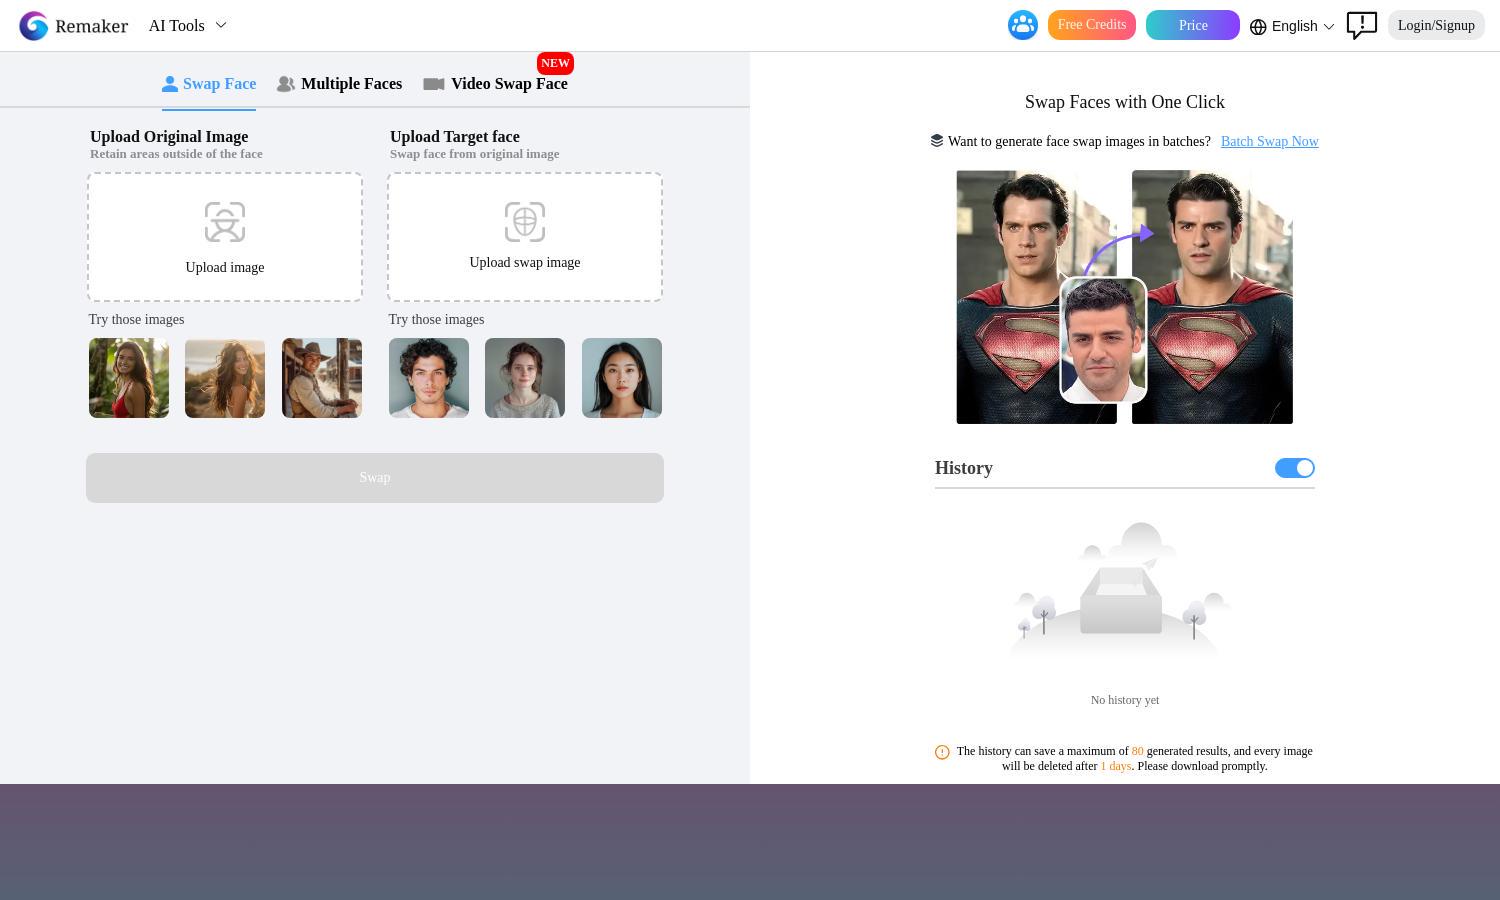Open the feedback message icon
The width and height of the screenshot is (1500, 900).
tap(1362, 25)
